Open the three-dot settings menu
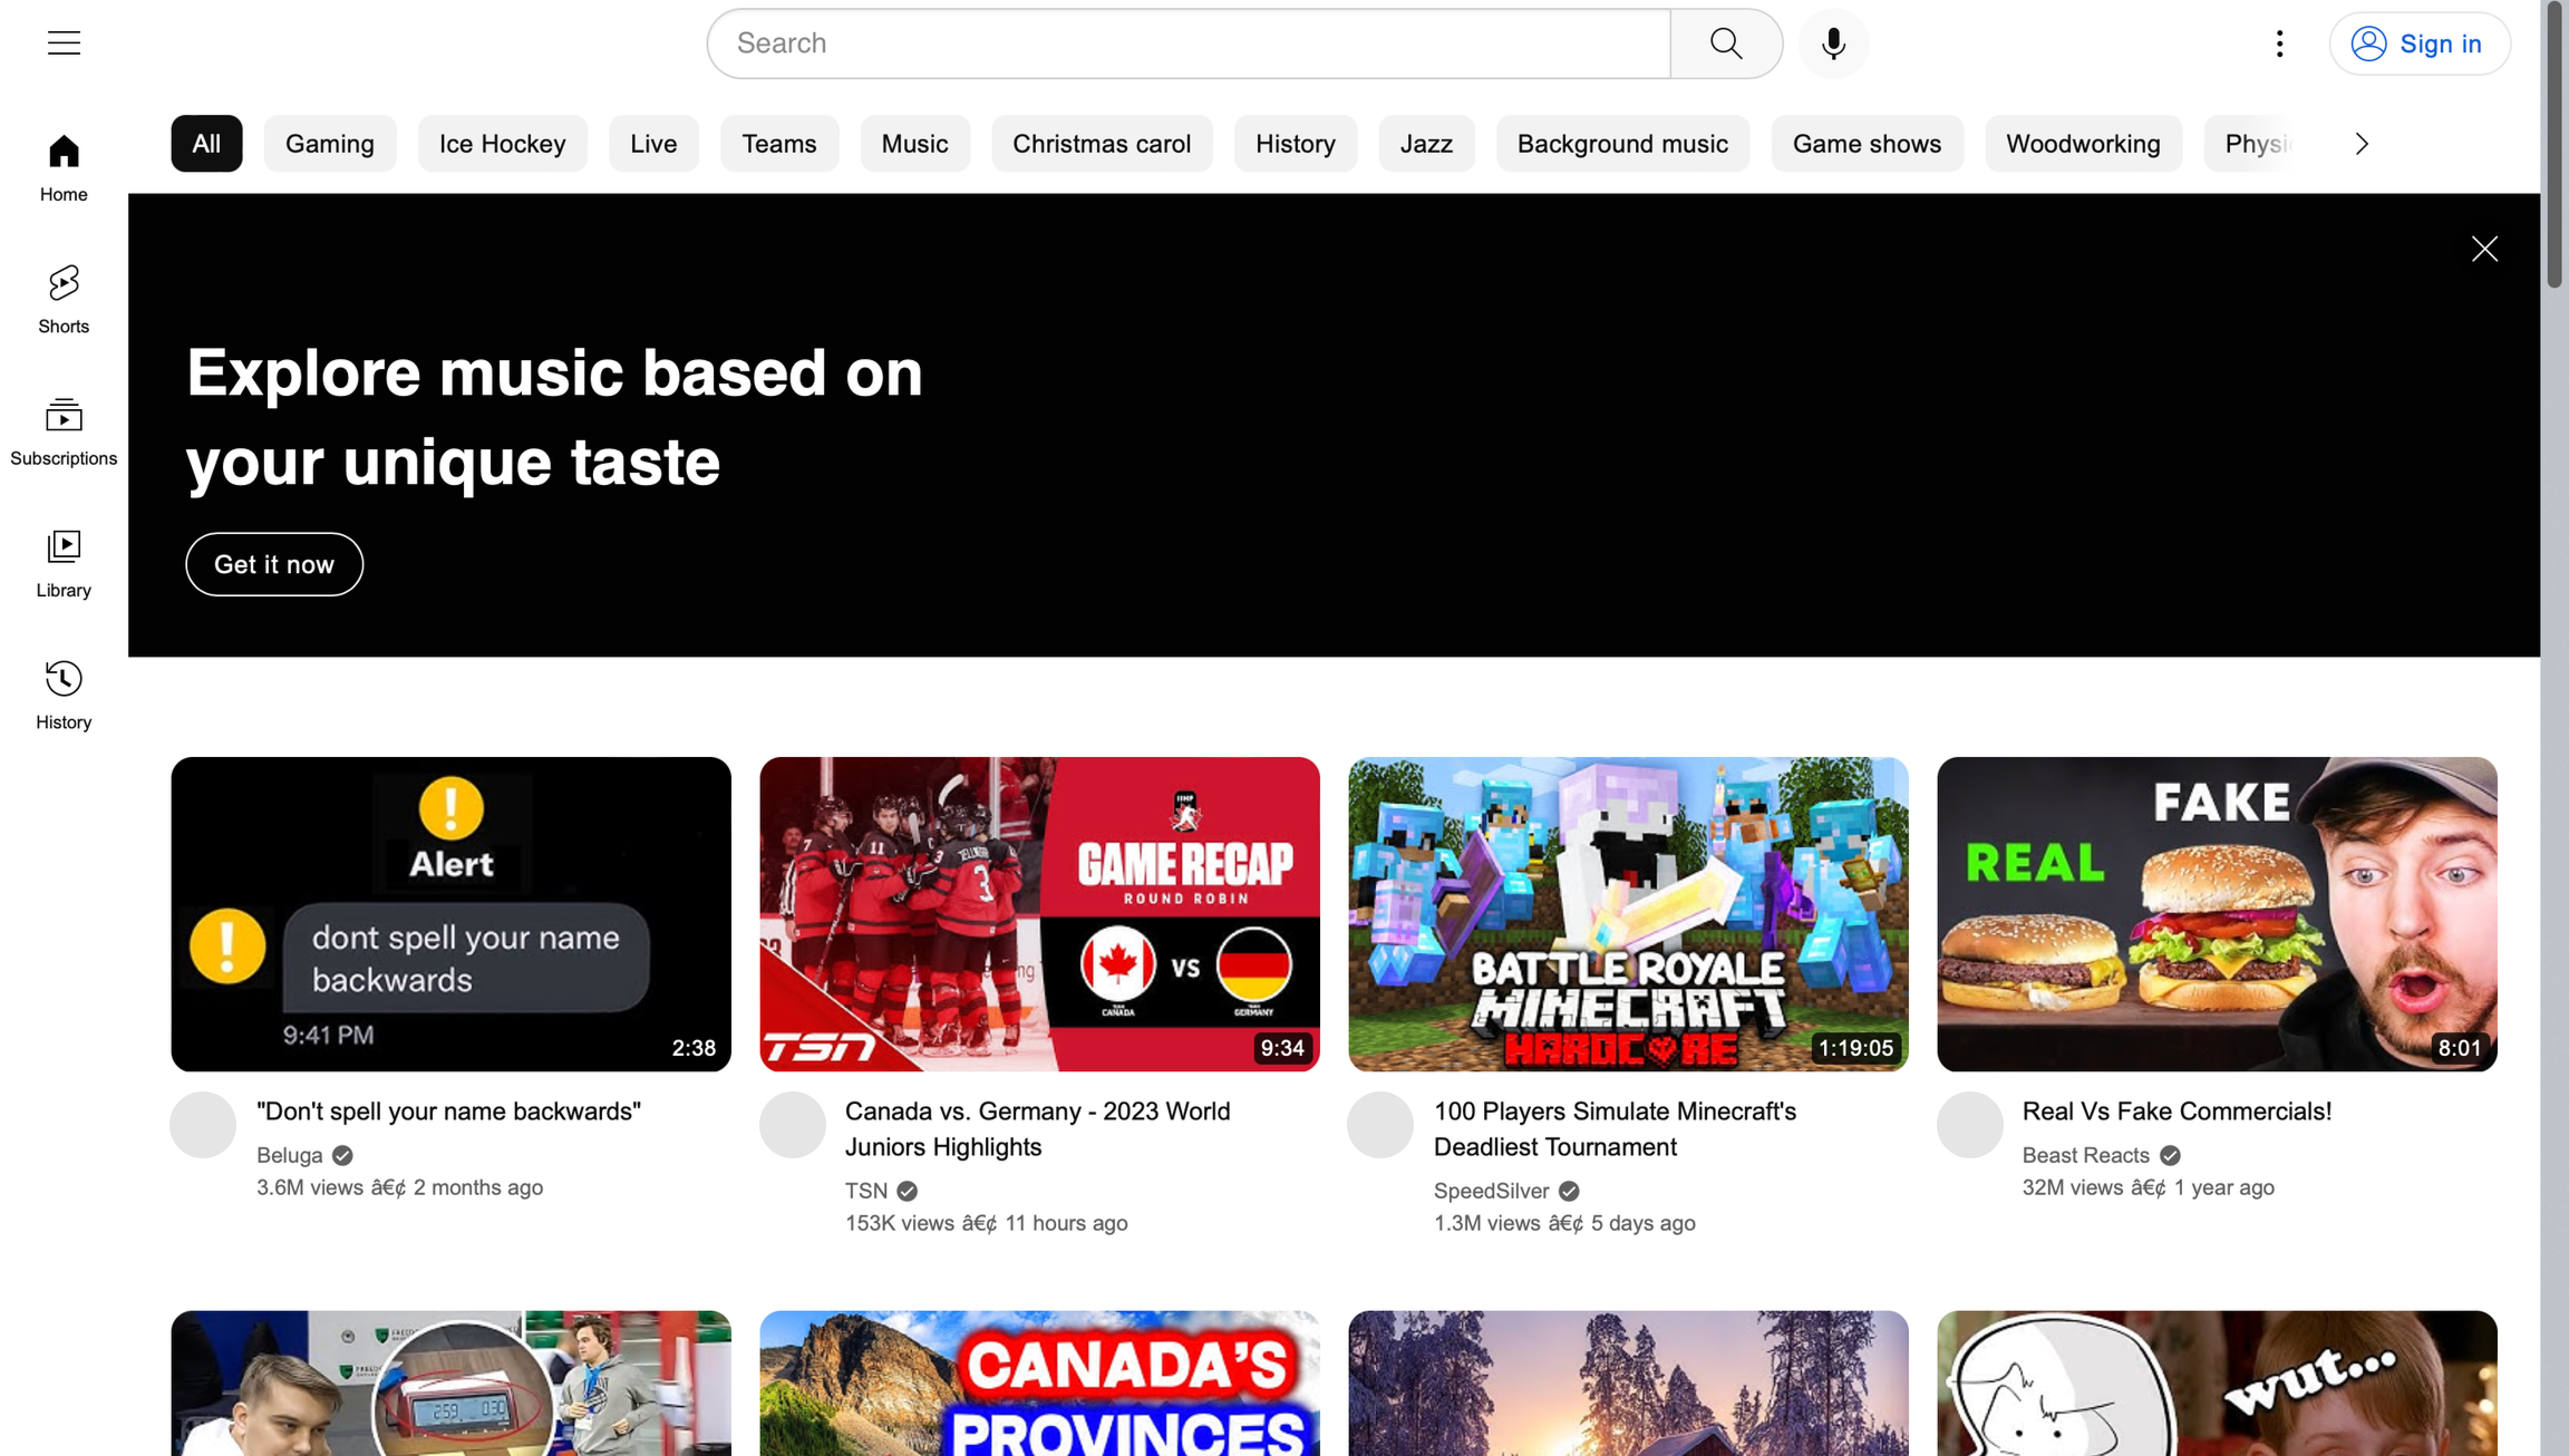Image resolution: width=2569 pixels, height=1456 pixels. coord(2279,43)
